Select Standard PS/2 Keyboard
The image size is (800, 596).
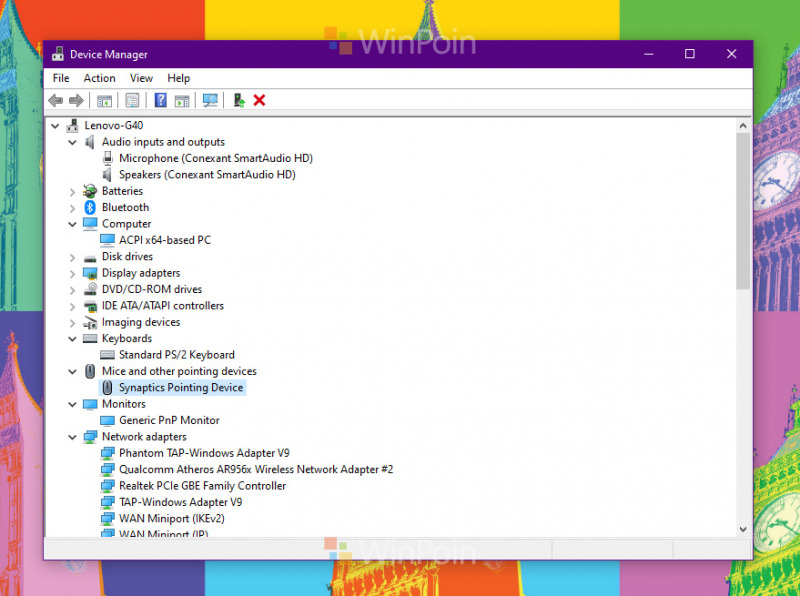click(177, 355)
